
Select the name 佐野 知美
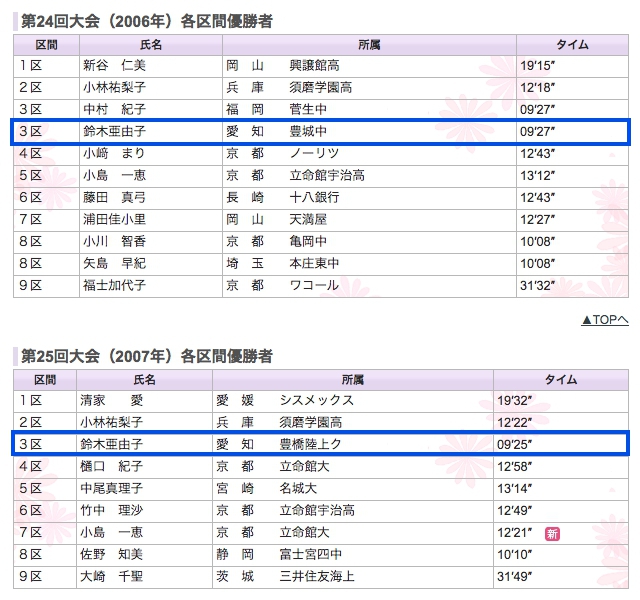[111, 555]
